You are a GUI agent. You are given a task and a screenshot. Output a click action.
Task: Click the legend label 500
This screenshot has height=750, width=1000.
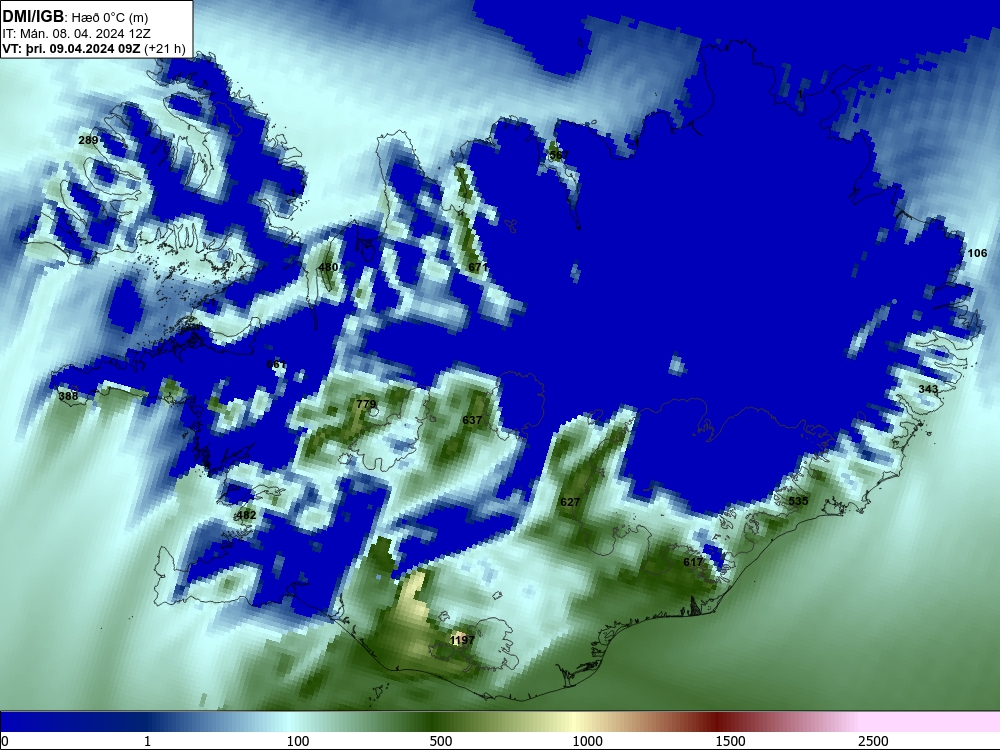coord(441,741)
